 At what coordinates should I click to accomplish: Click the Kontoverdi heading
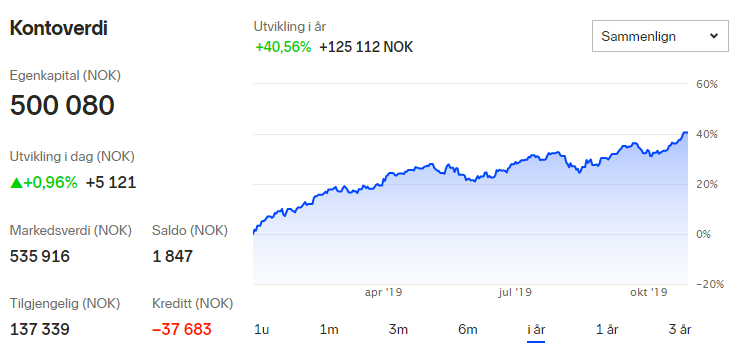[59, 28]
